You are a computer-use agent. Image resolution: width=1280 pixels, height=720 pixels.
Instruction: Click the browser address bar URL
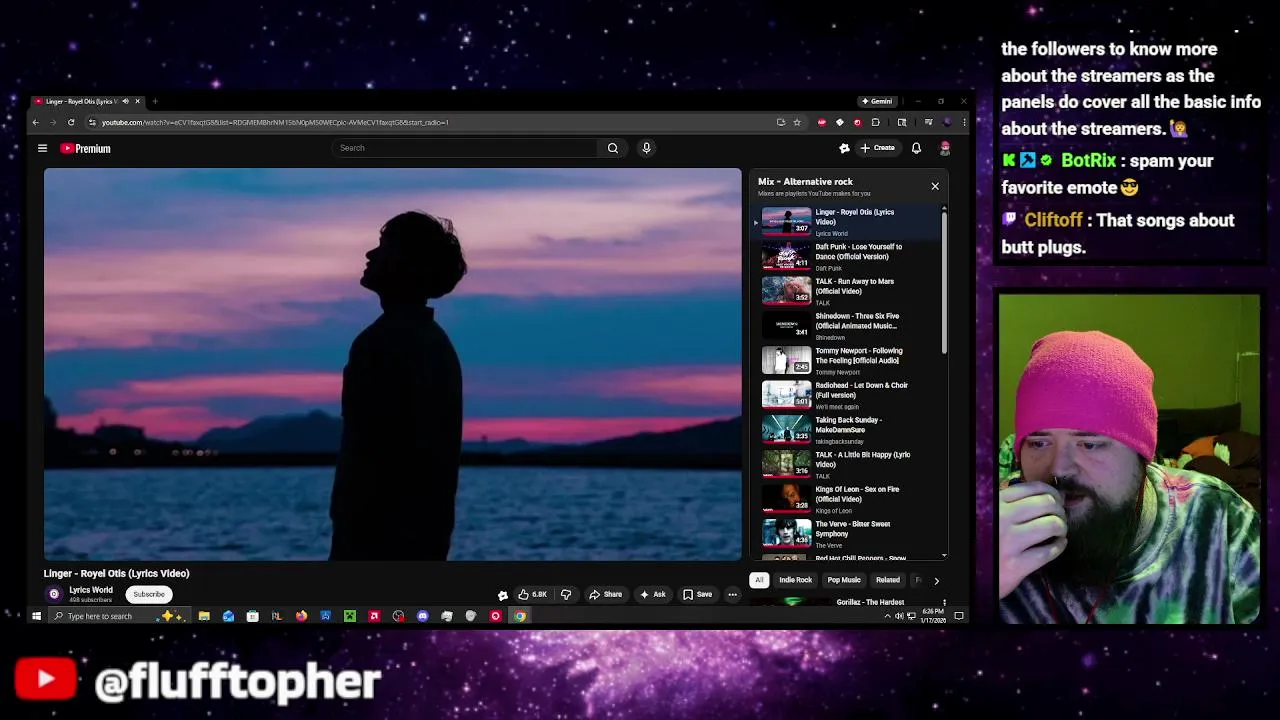coord(275,122)
